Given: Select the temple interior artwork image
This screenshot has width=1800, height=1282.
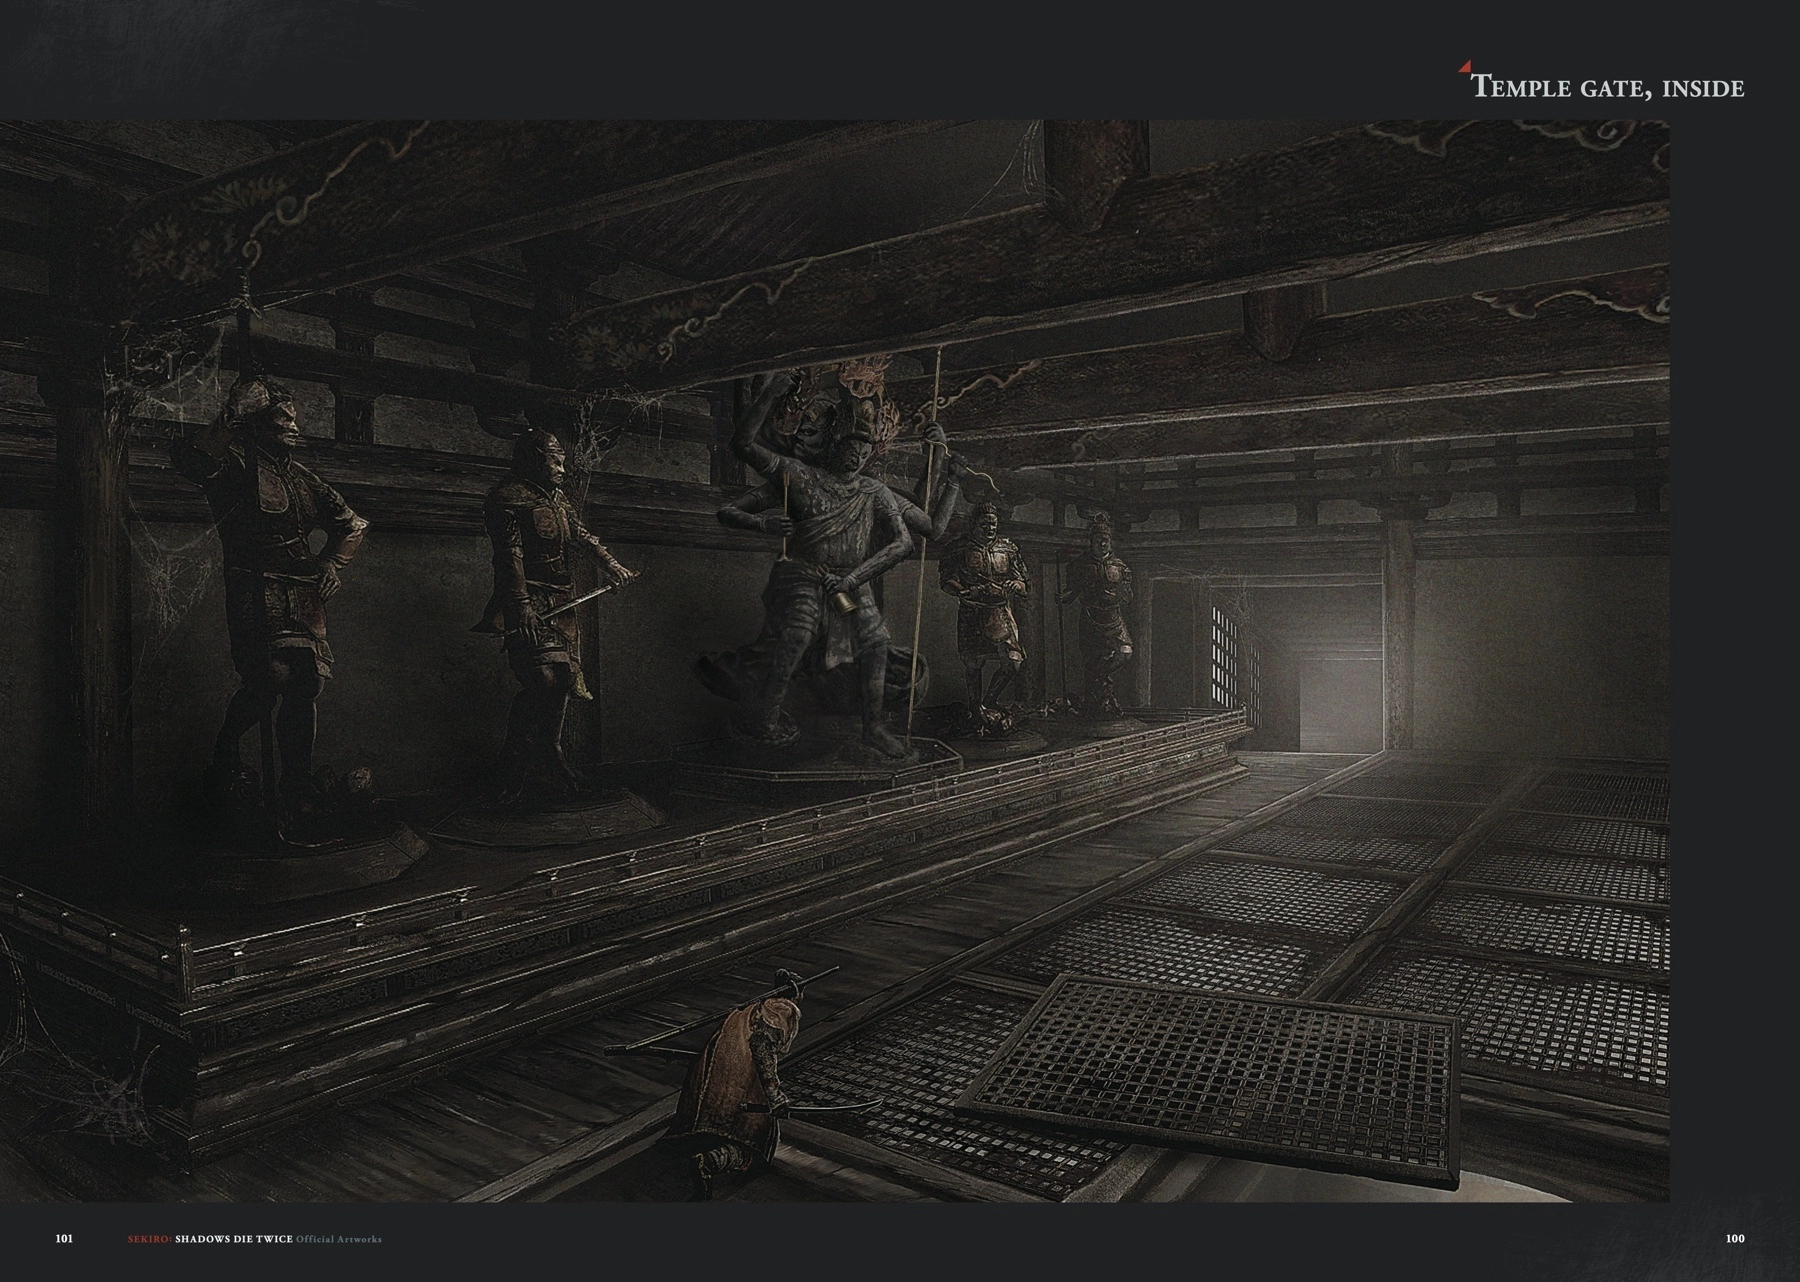Looking at the screenshot, I should click(835, 661).
